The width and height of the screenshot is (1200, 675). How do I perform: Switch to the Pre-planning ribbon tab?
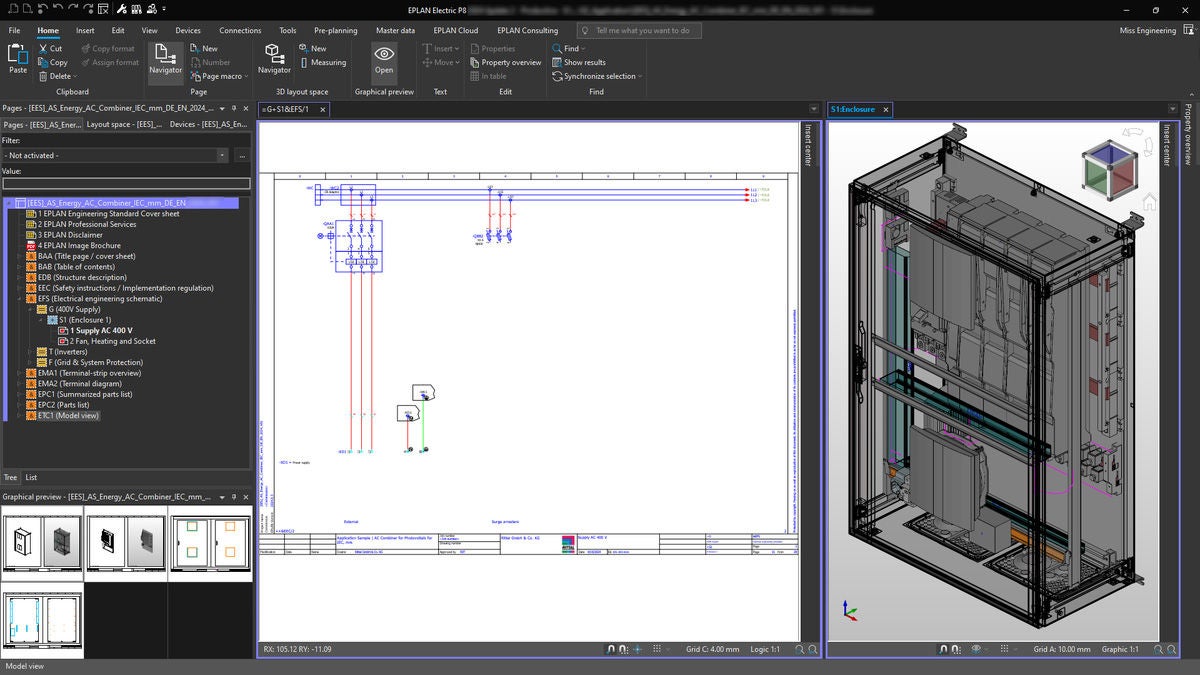(x=335, y=30)
